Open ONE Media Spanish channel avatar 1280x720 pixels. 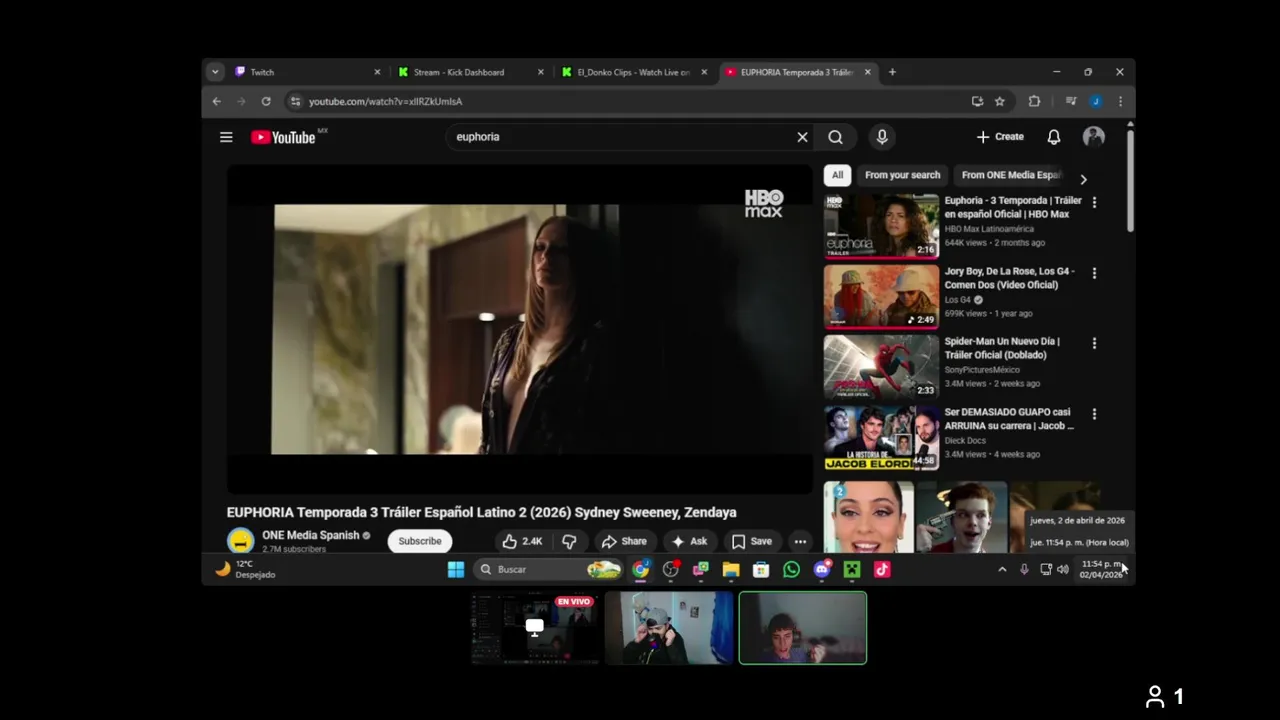click(240, 541)
